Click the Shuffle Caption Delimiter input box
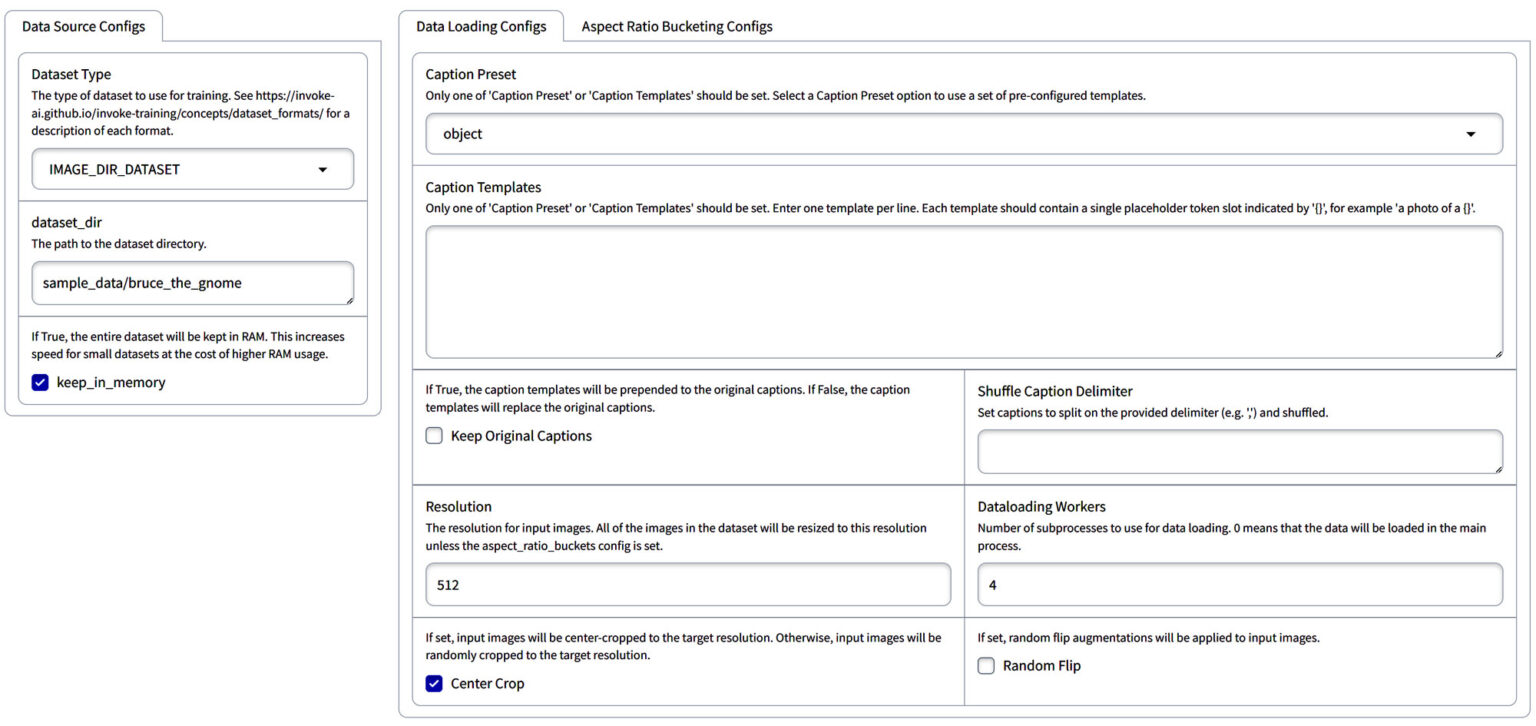The image size is (1536, 726). pos(1240,452)
